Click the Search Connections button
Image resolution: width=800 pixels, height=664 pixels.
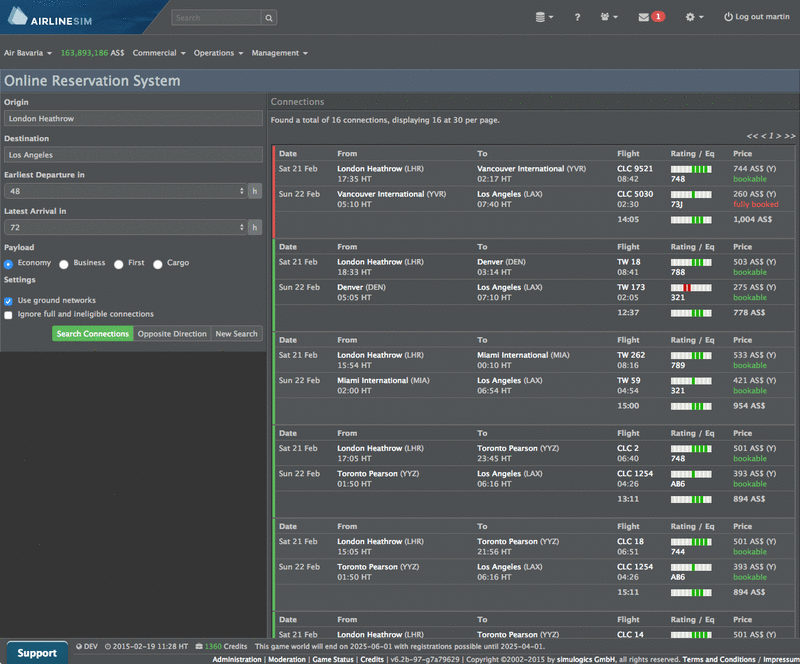point(91,334)
